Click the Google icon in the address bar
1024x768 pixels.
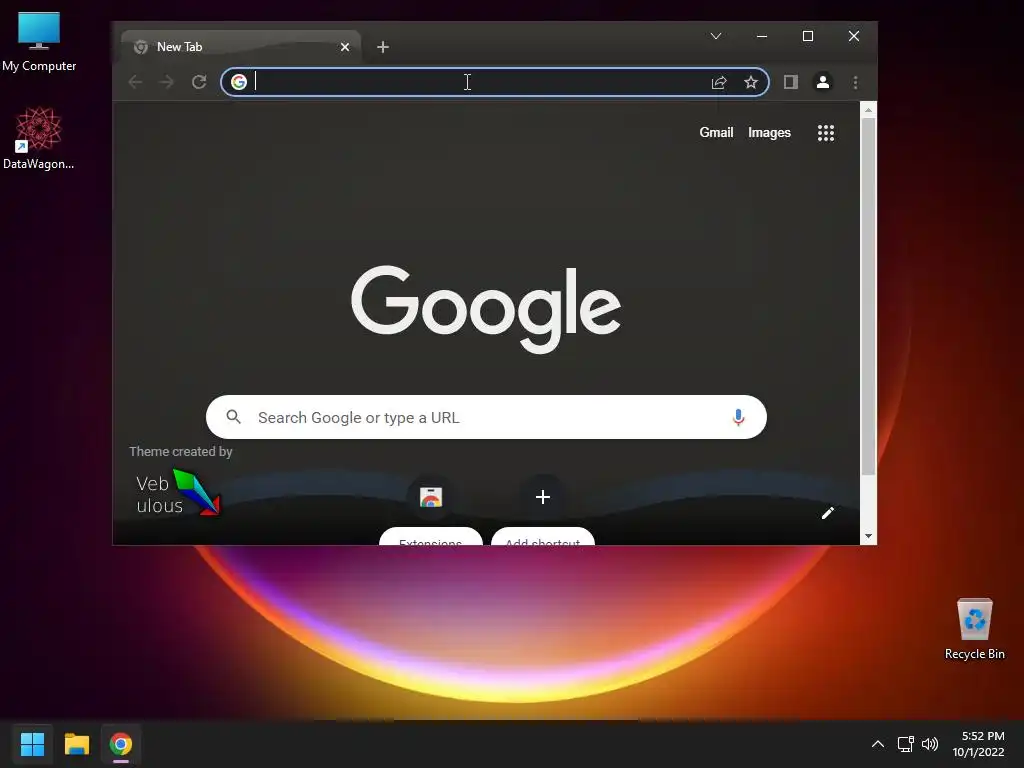(239, 82)
